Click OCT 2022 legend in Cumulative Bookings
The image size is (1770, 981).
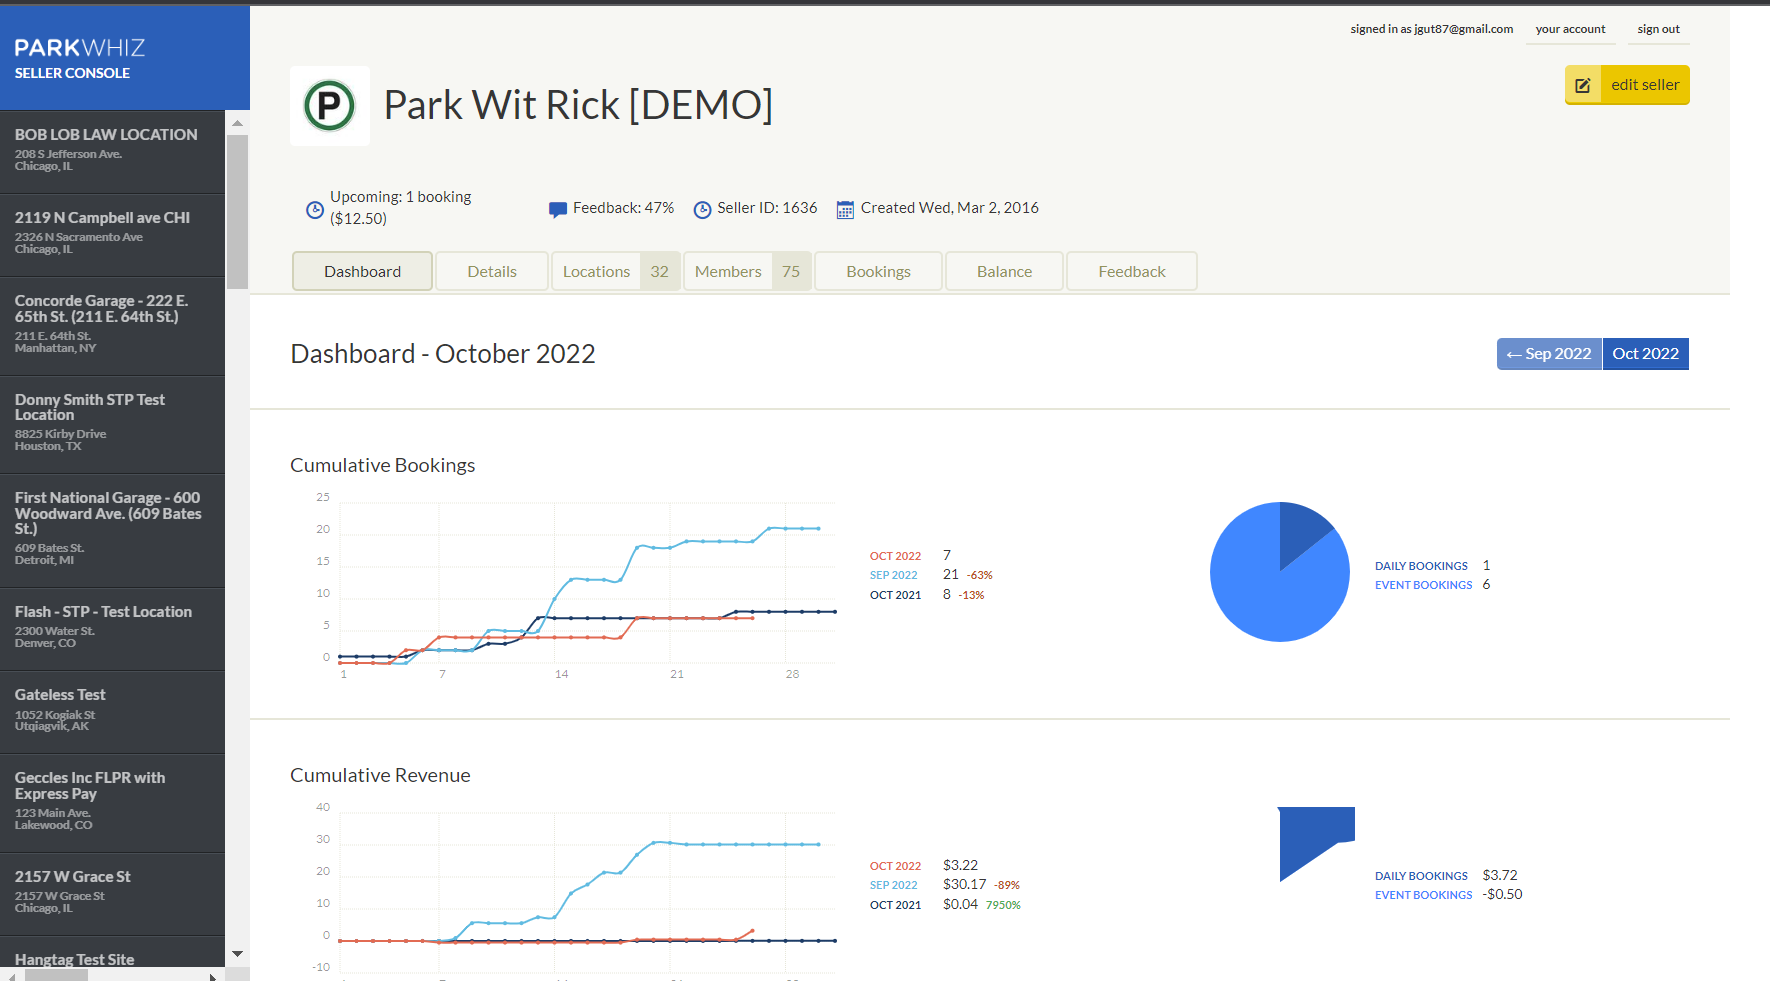(x=895, y=556)
